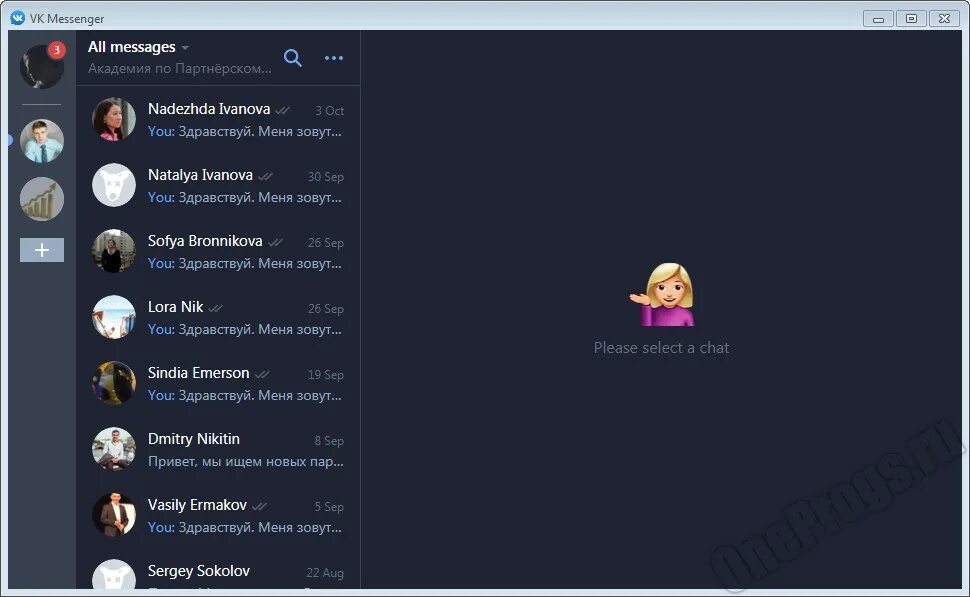Click the 5 Sep date label
The height and width of the screenshot is (597, 970).
point(328,507)
